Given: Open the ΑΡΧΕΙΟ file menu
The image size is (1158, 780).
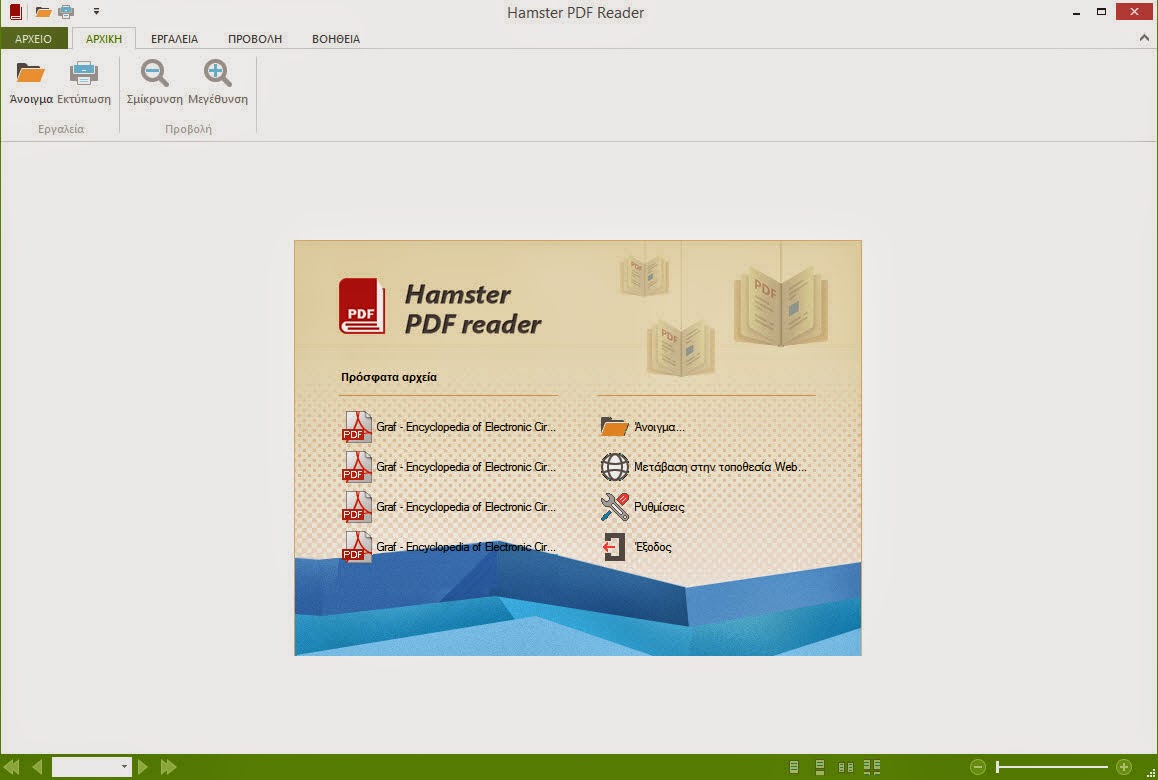Looking at the screenshot, I should pos(34,38).
